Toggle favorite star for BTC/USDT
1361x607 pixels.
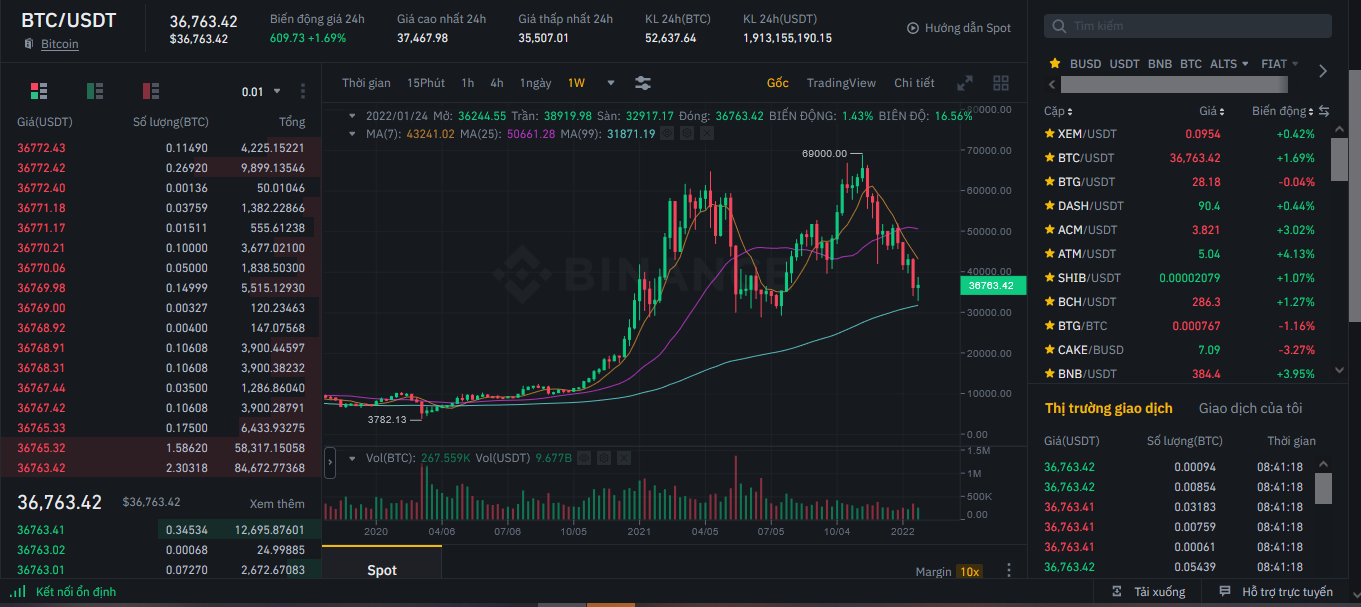coord(1050,157)
